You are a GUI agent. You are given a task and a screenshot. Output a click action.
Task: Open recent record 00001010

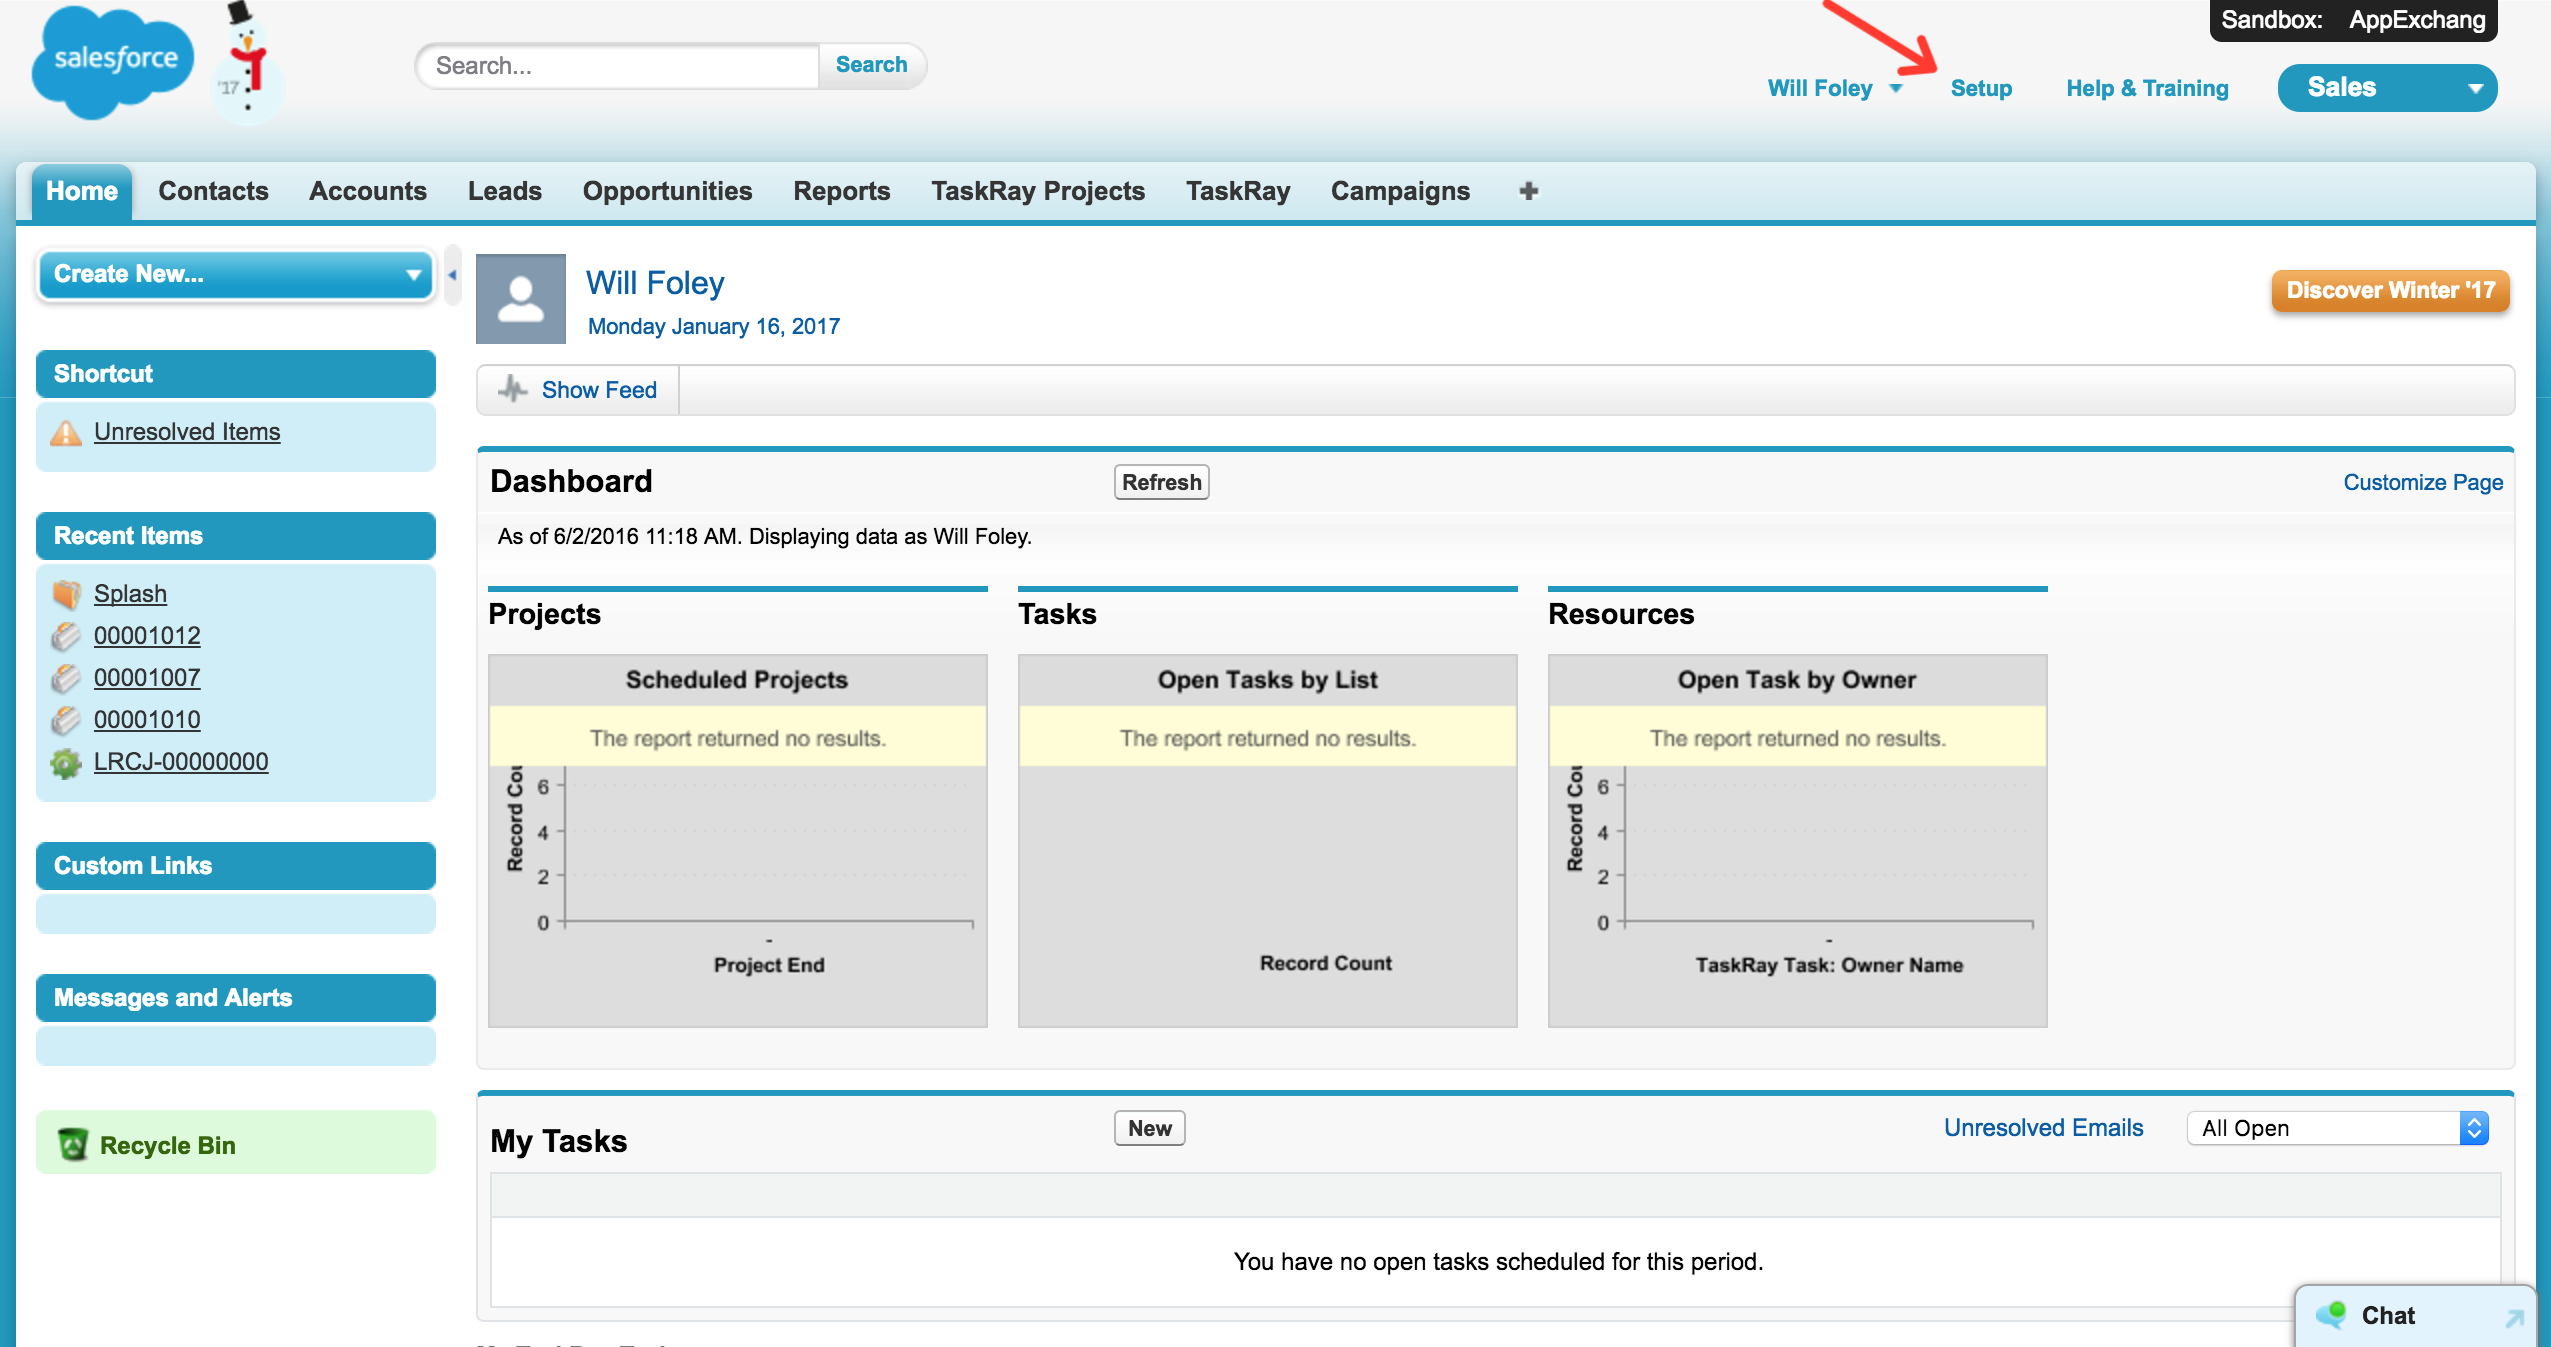tap(147, 720)
